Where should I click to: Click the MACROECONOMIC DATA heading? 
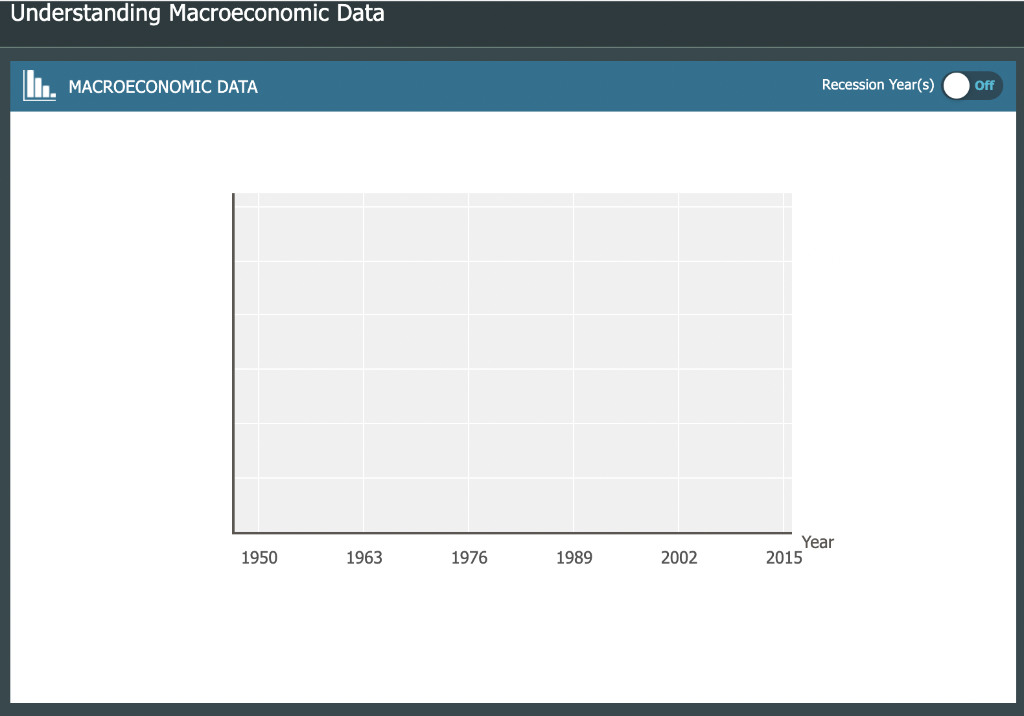(163, 86)
